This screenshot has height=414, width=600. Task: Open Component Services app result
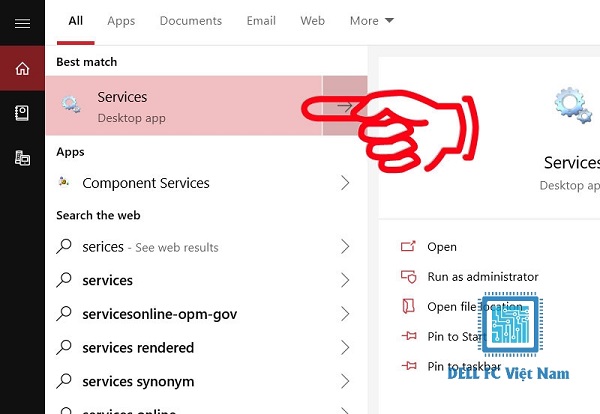[x=206, y=183]
